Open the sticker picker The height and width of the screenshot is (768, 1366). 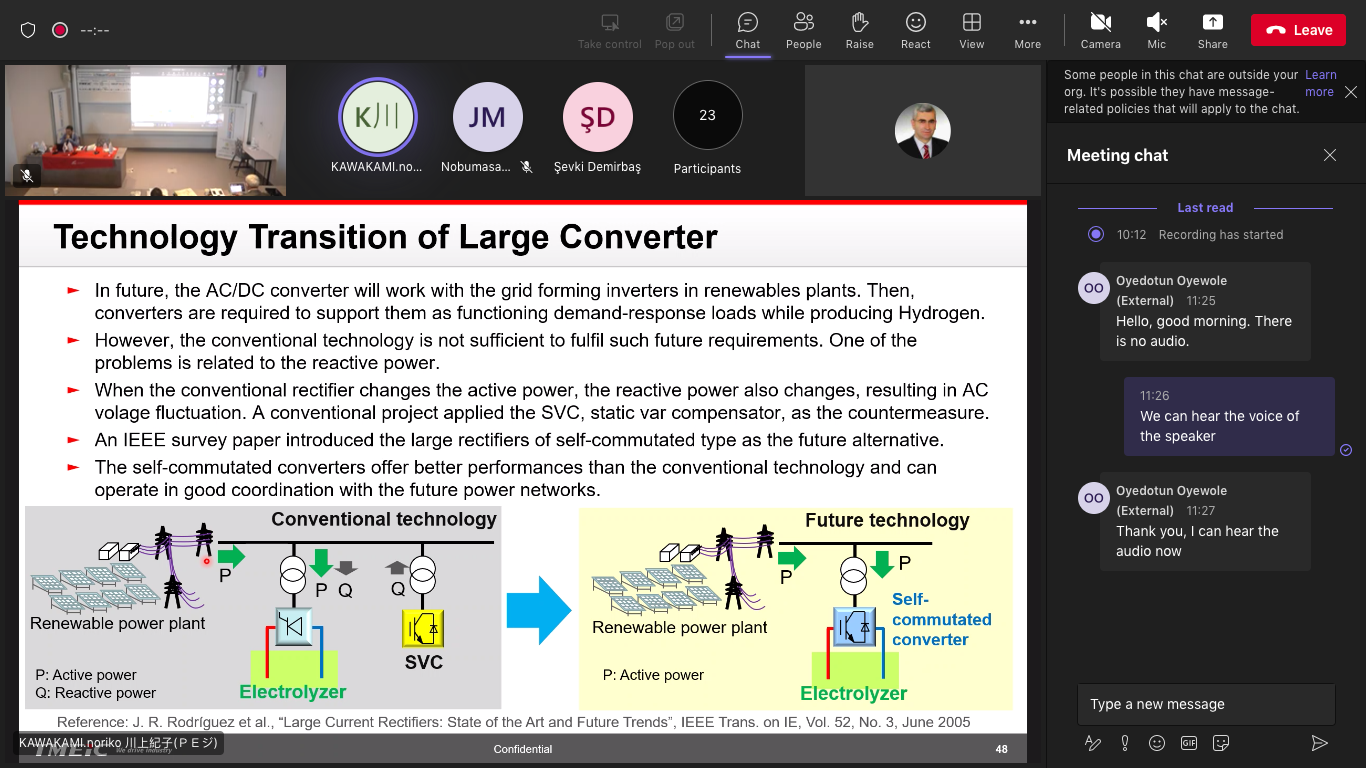1221,743
